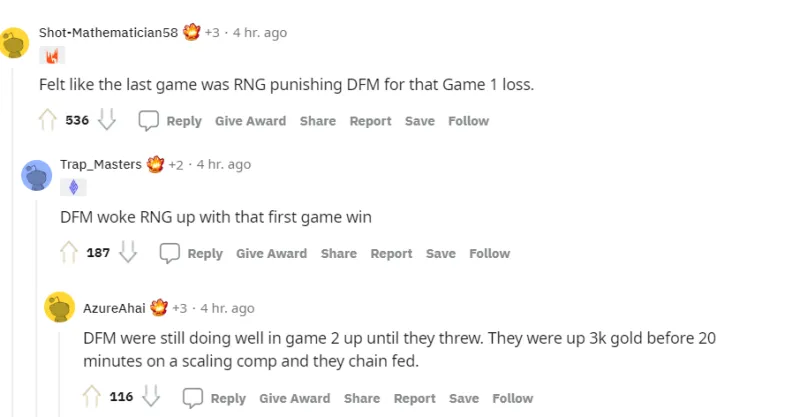Screen dimensions: 800x417
Task: Click Shot-Mathematician58's avatar icon
Action: pyautogui.click(x=14, y=44)
